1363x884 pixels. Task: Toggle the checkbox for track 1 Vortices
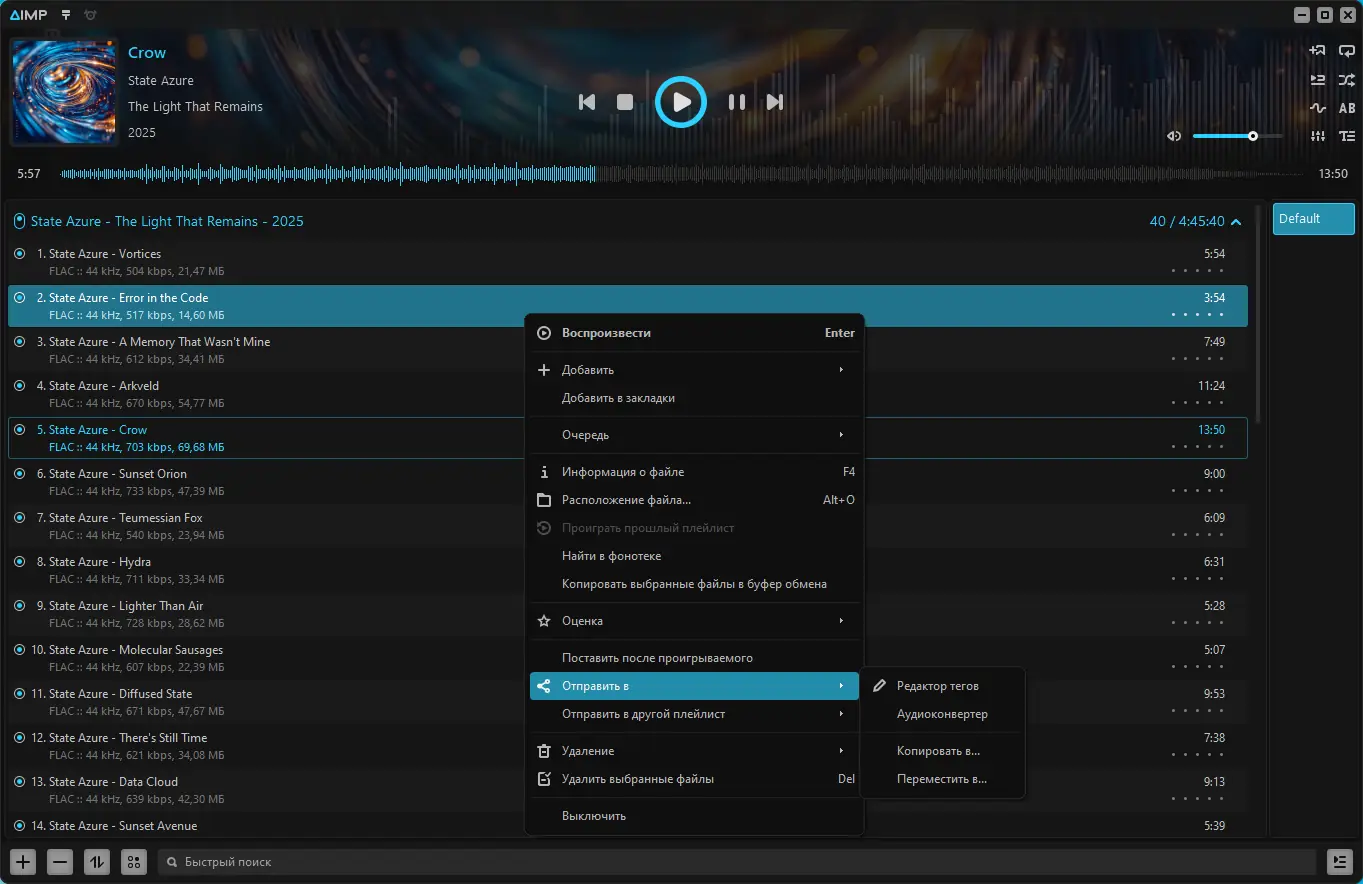tap(20, 254)
